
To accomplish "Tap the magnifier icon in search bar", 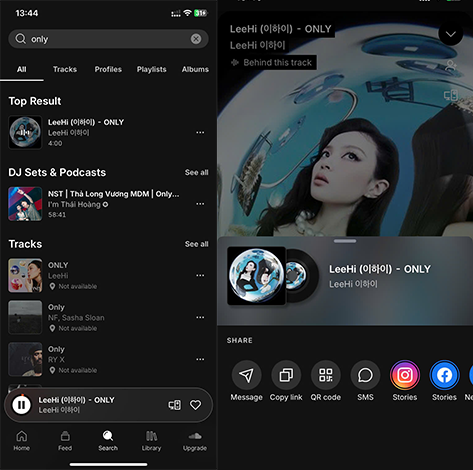I will tap(20, 39).
